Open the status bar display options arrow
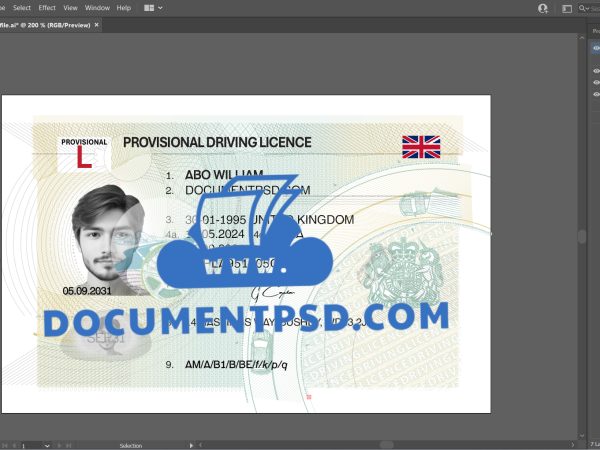Viewport: 600px width, 450px height. point(191,445)
